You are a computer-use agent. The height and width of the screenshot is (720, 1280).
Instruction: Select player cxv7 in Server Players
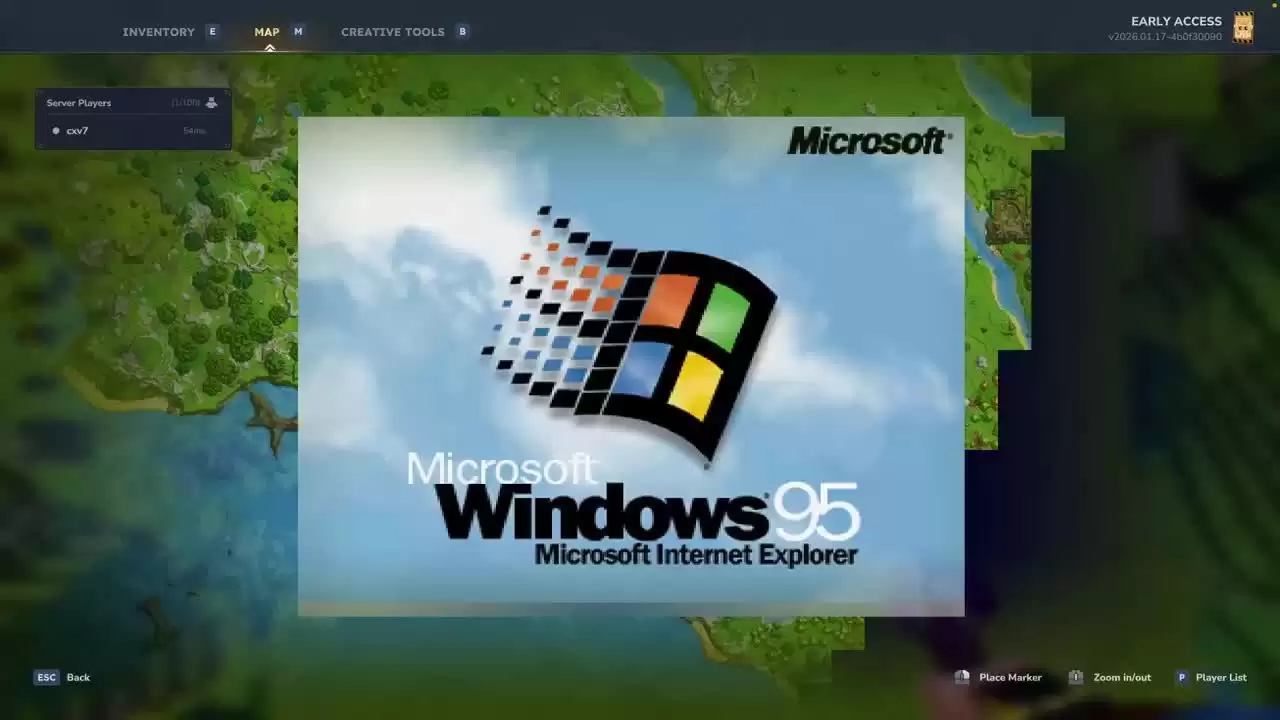[77, 130]
